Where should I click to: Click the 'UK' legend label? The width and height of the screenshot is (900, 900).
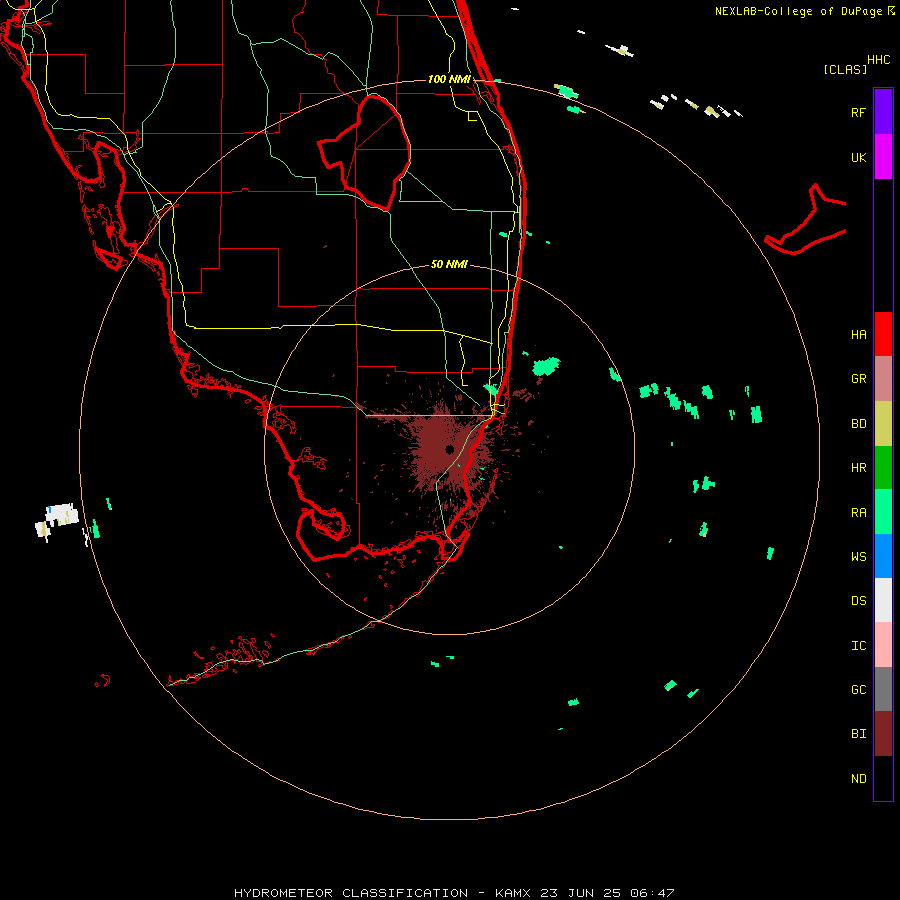pos(858,157)
